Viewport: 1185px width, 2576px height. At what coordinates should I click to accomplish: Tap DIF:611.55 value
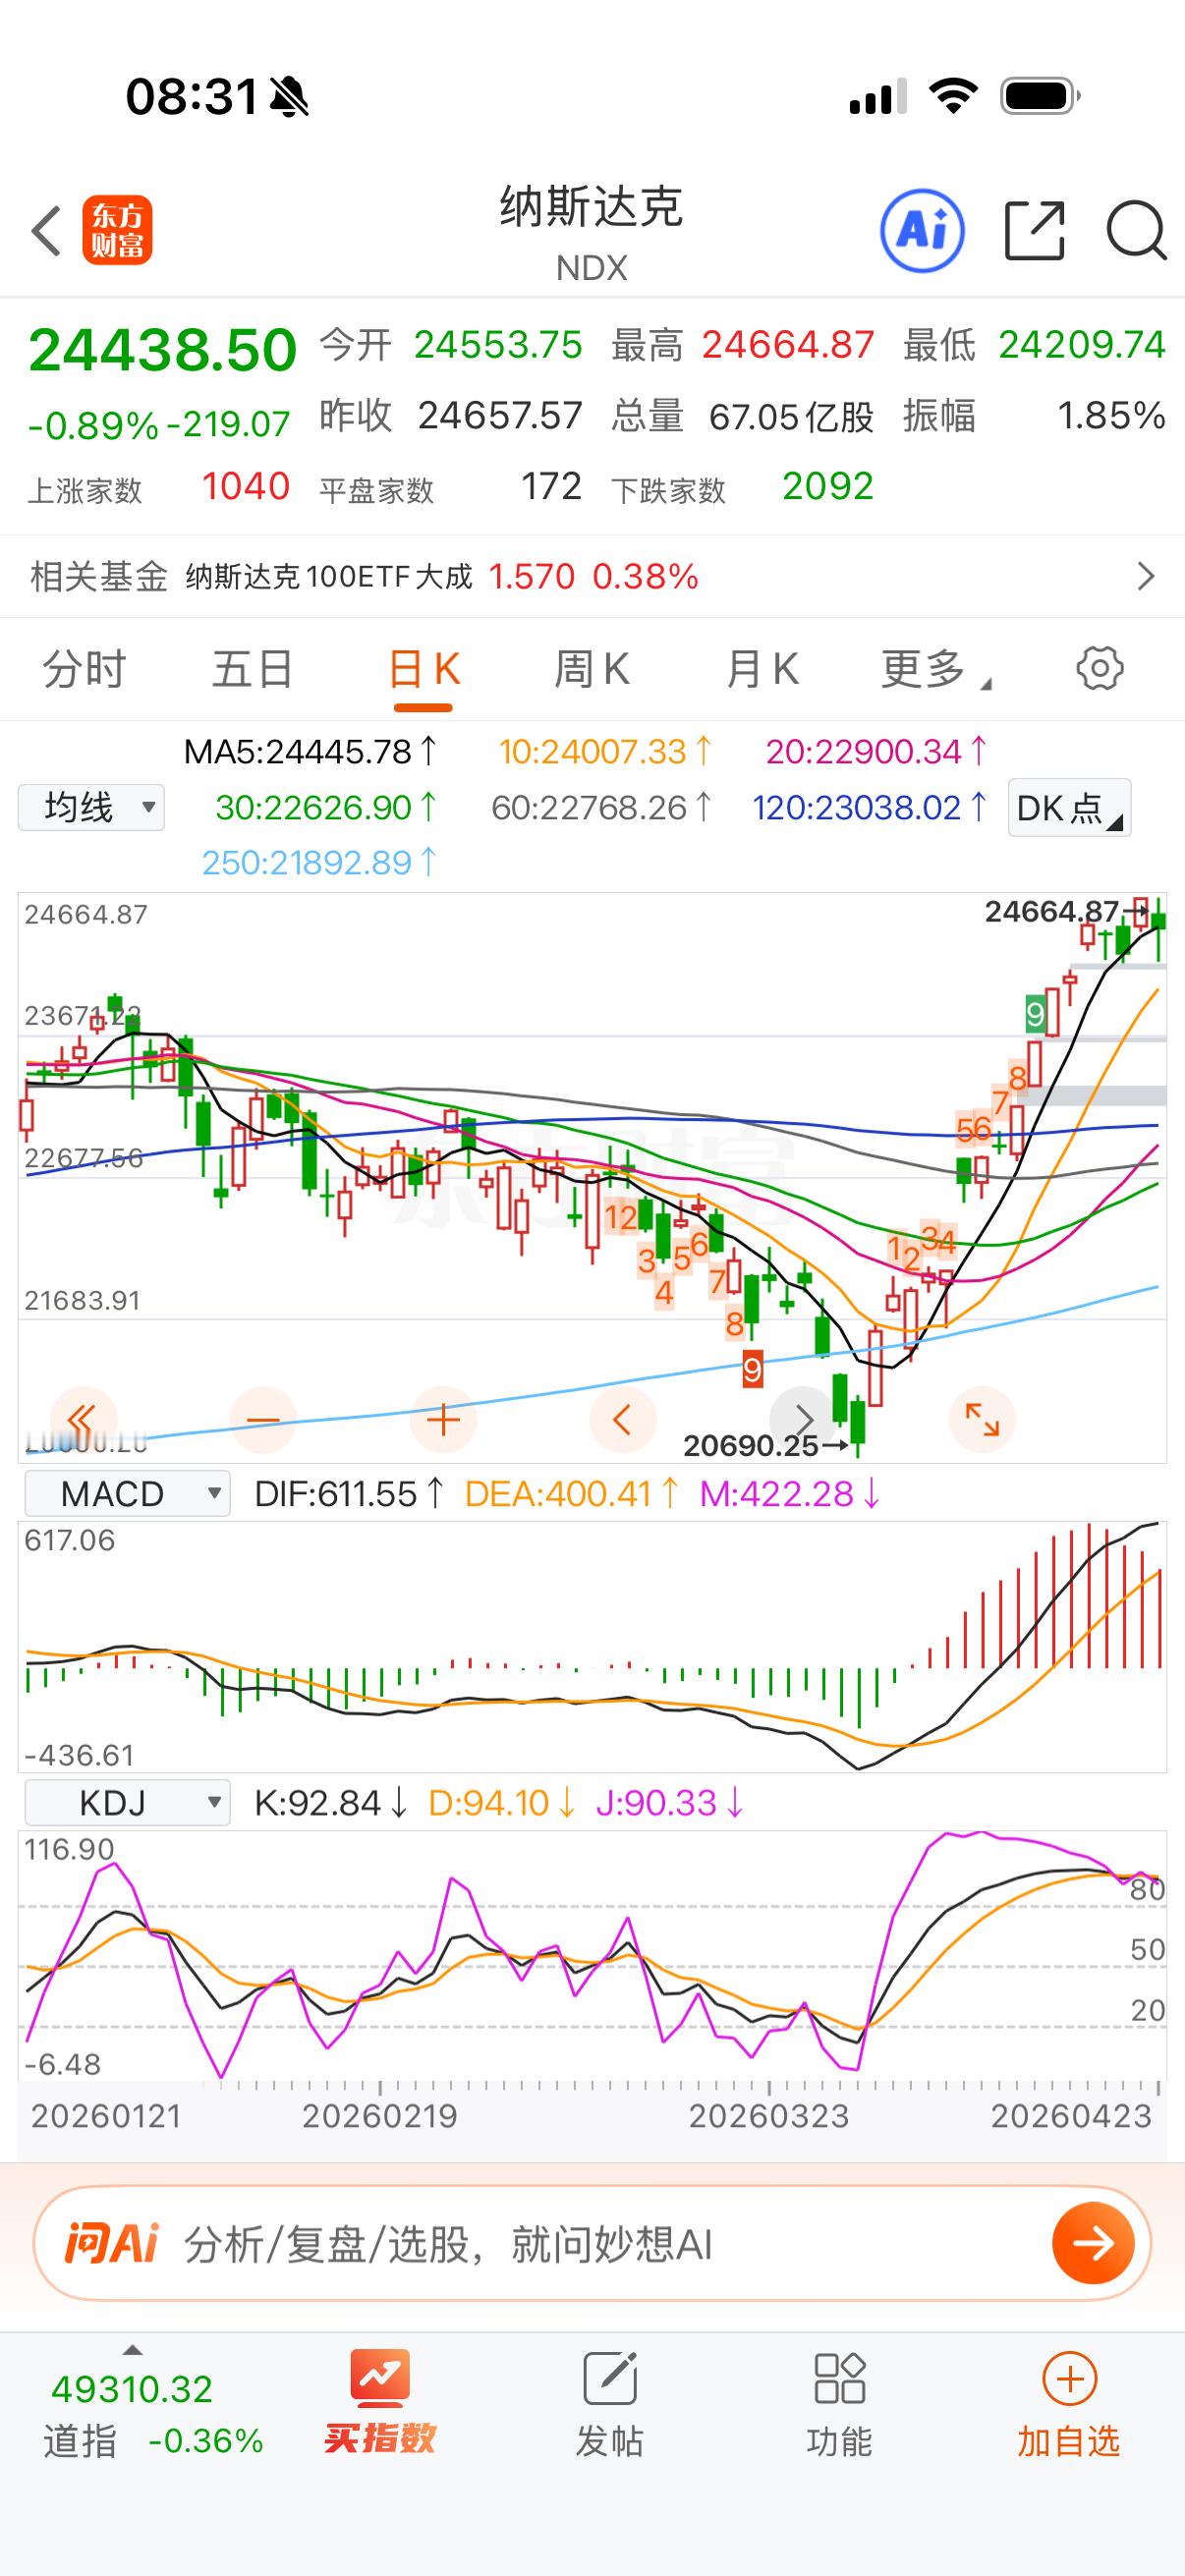click(350, 1493)
